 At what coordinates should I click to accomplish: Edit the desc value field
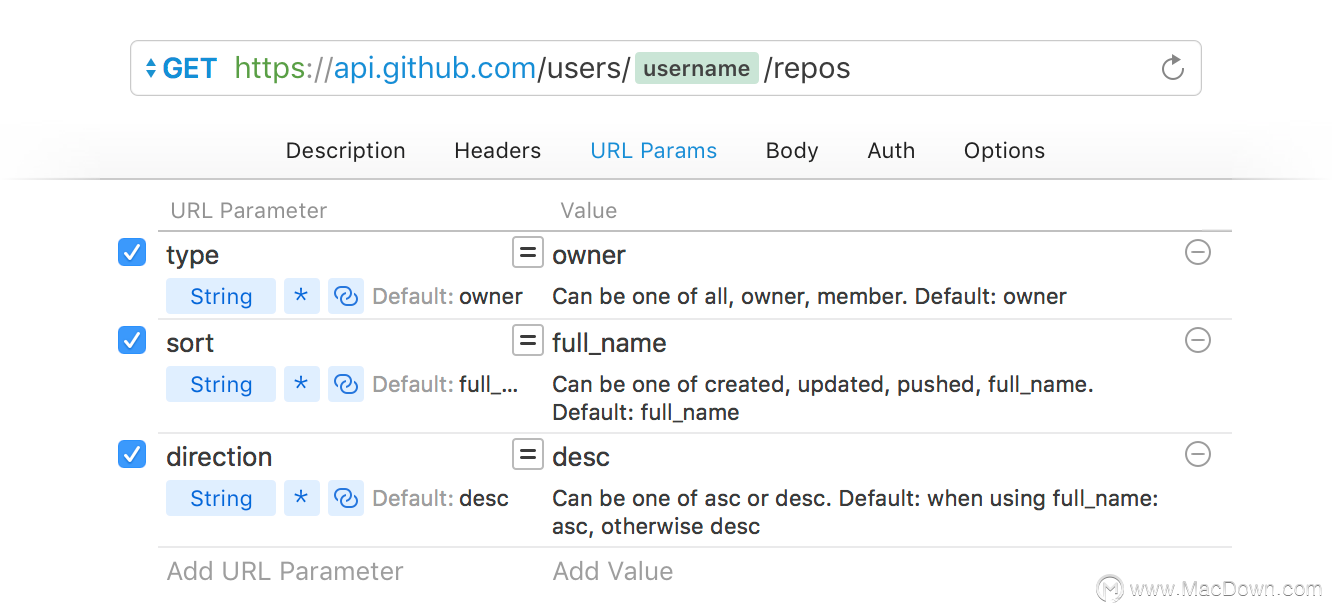[581, 457]
